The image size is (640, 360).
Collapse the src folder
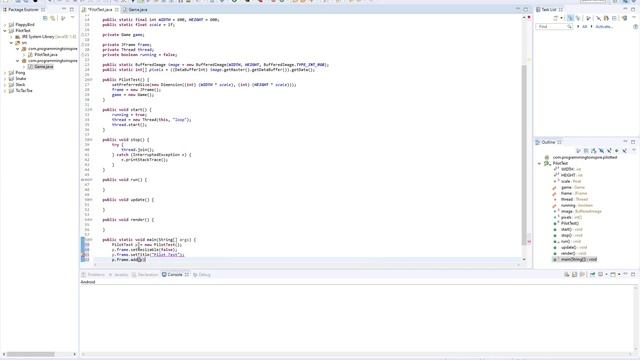click(11, 42)
